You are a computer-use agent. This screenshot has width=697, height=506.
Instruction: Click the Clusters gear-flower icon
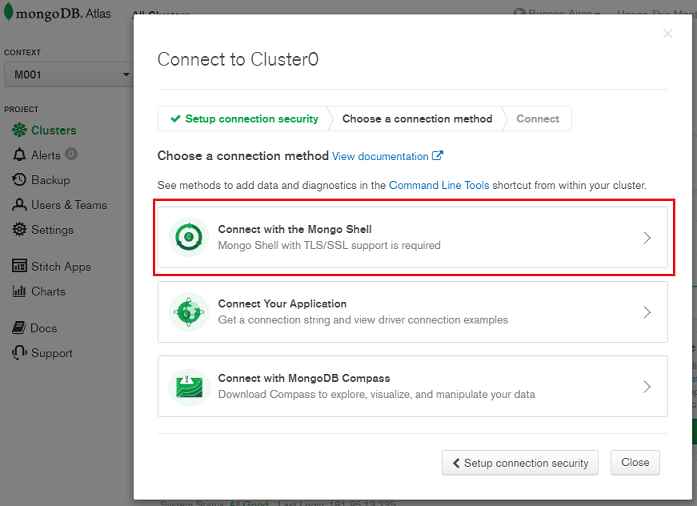point(19,130)
